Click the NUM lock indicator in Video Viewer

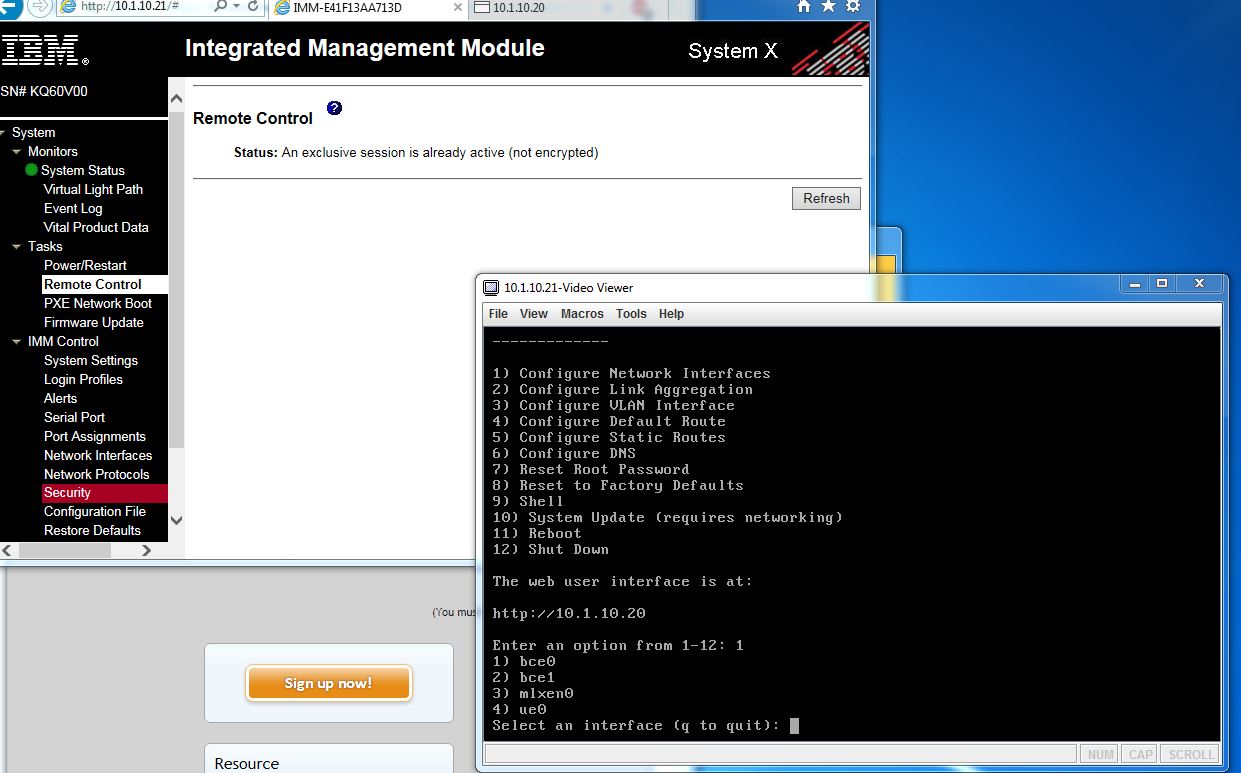(x=1100, y=754)
